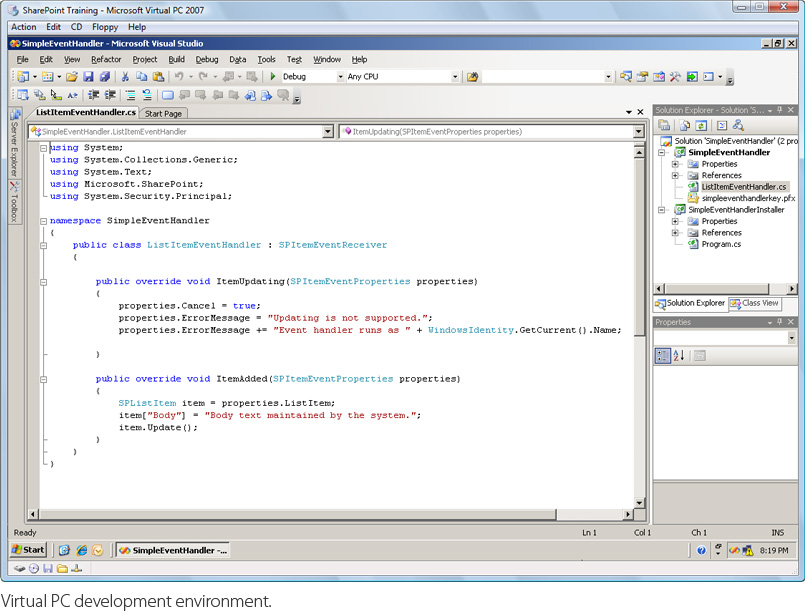Click Show All Files in Solution Explorer
This screenshot has height=611, width=805.
pyautogui.click(x=685, y=125)
